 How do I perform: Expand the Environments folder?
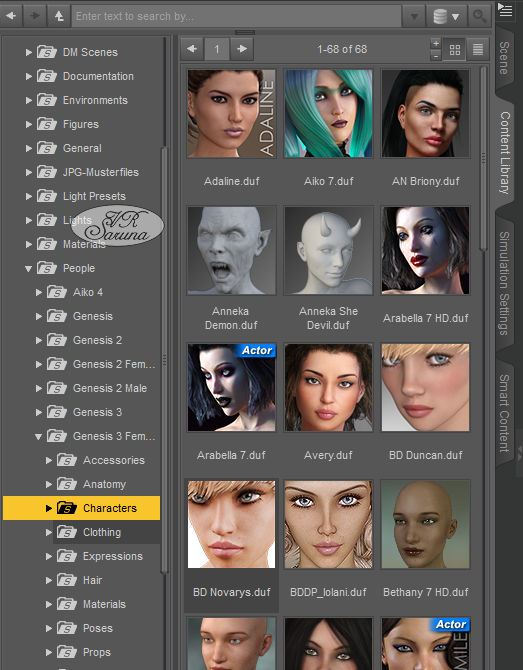click(x=29, y=100)
